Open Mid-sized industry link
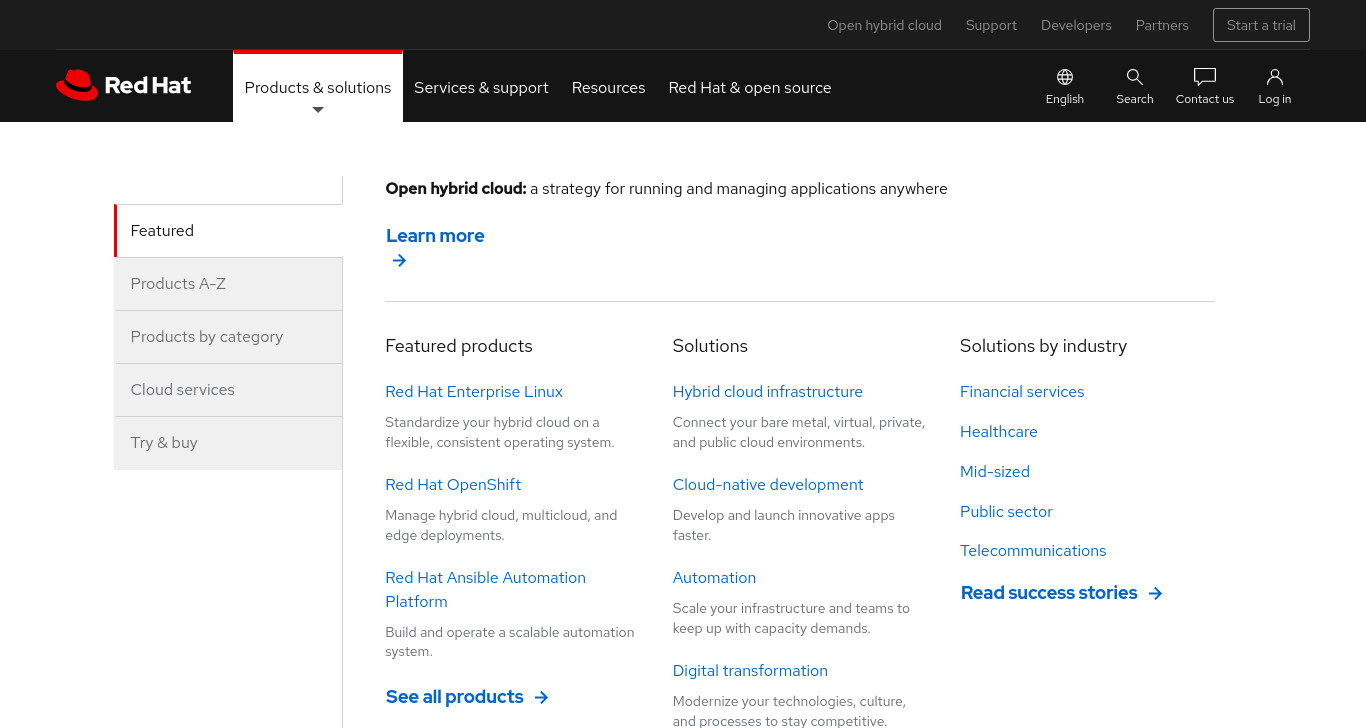The width and height of the screenshot is (1366, 728). [995, 472]
